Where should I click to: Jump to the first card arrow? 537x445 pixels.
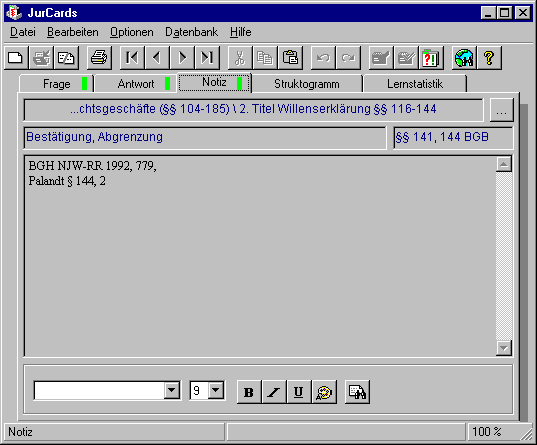point(132,58)
